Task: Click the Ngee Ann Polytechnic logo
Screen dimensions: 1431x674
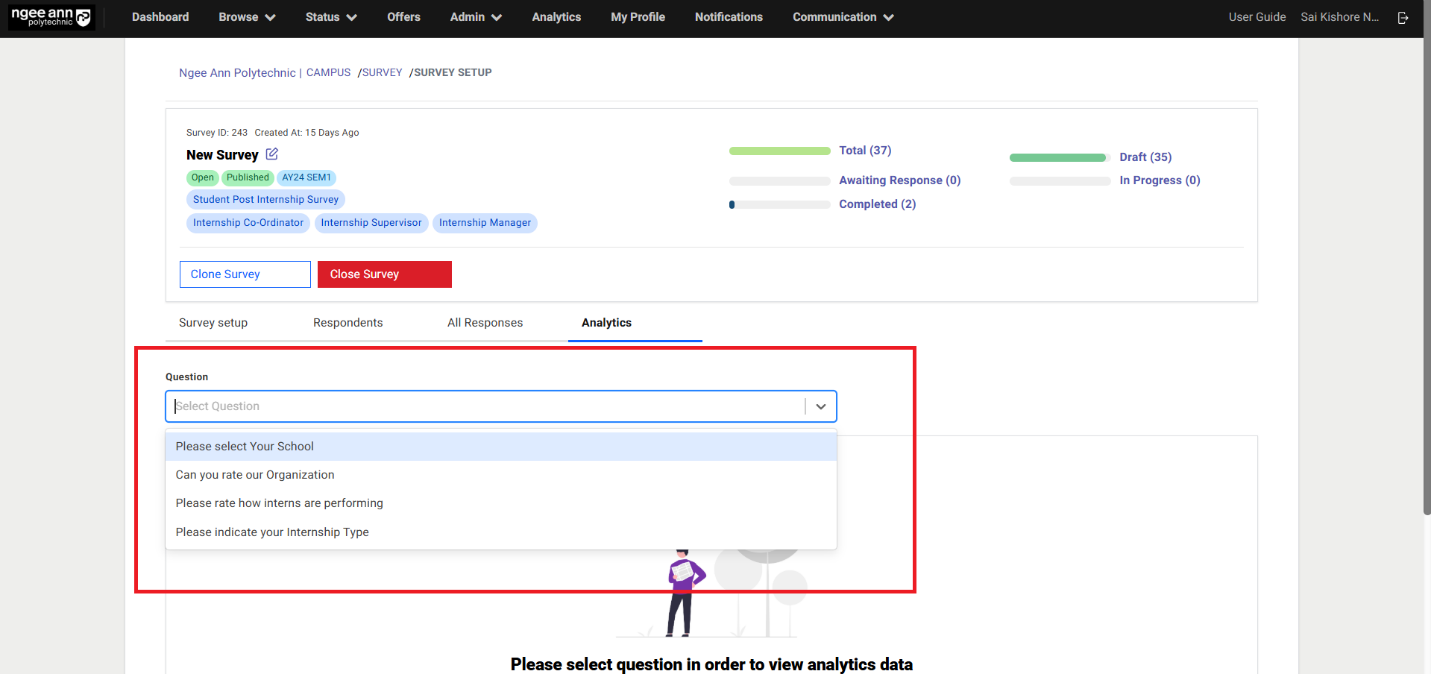Action: [x=51, y=17]
